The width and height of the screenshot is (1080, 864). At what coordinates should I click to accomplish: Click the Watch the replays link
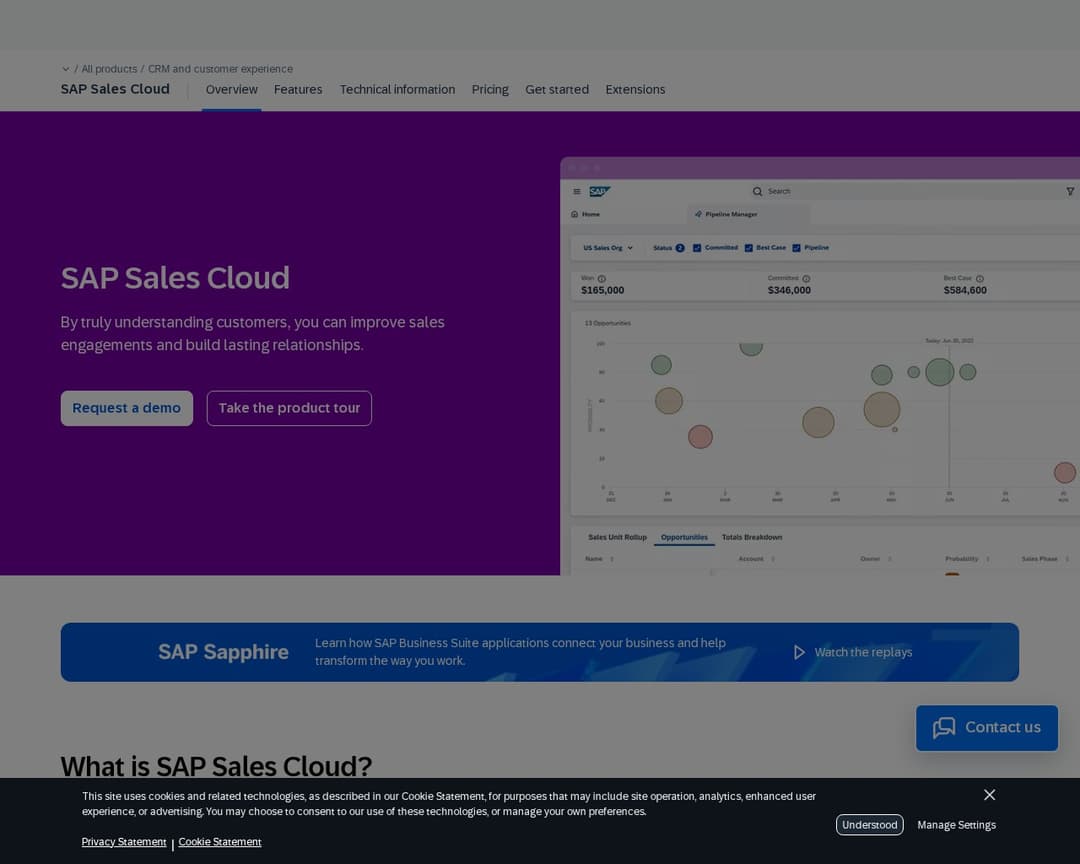[863, 652]
